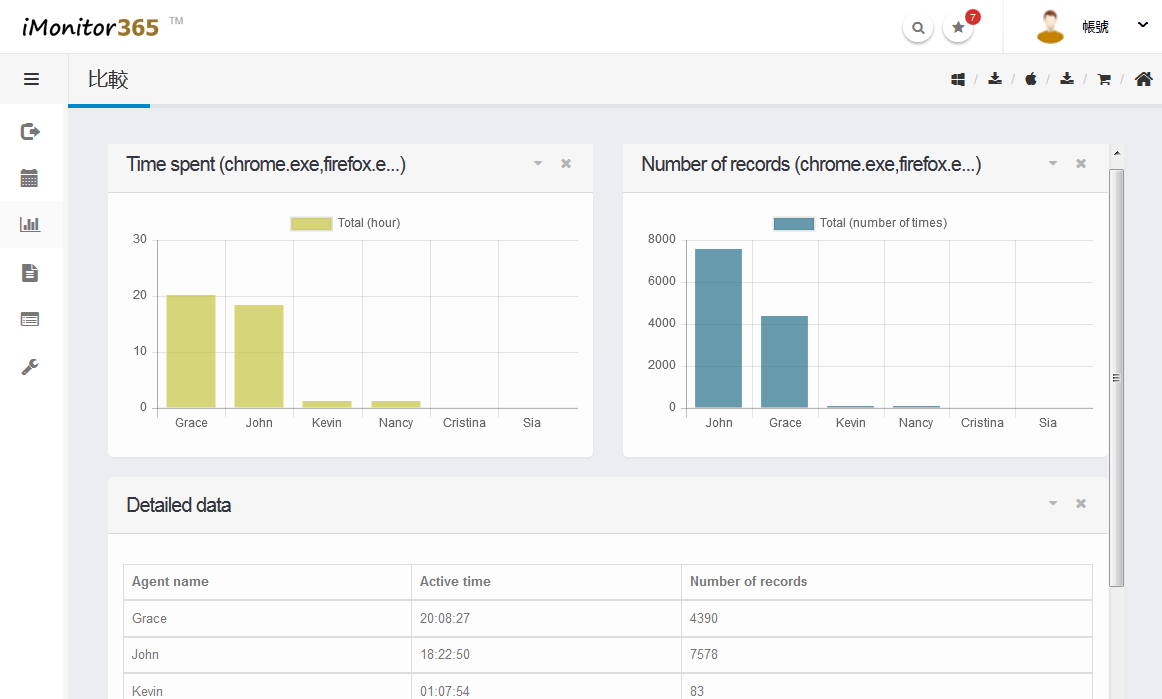This screenshot has height=699, width=1162.
Task: Toggle the Total (number of times) legend series
Action: pyautogui.click(x=860, y=223)
